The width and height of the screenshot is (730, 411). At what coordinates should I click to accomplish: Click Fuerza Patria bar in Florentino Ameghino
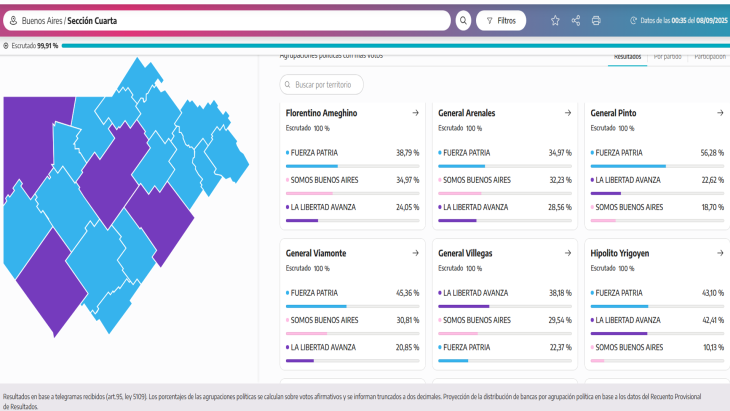click(x=352, y=166)
